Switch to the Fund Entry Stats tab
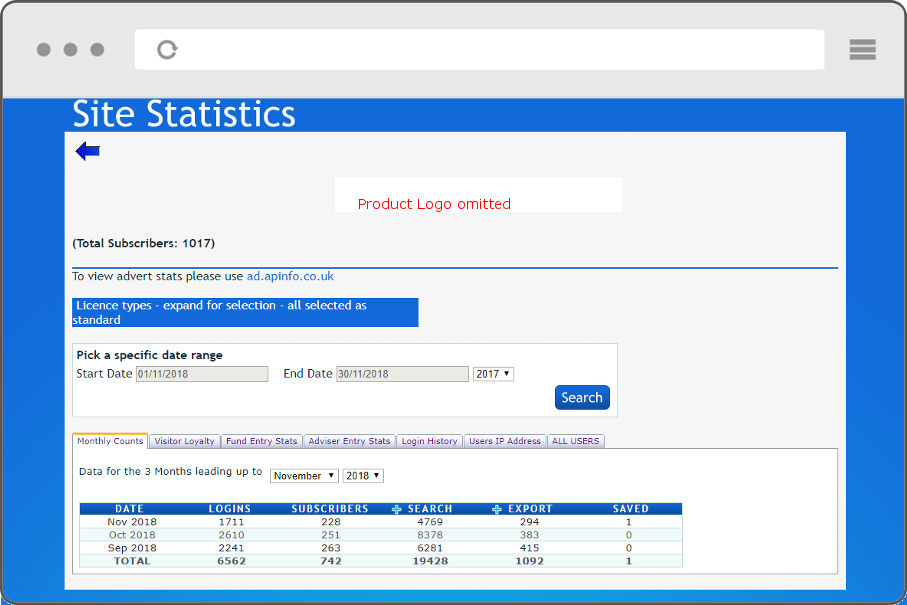Image resolution: width=907 pixels, height=605 pixels. (x=261, y=441)
